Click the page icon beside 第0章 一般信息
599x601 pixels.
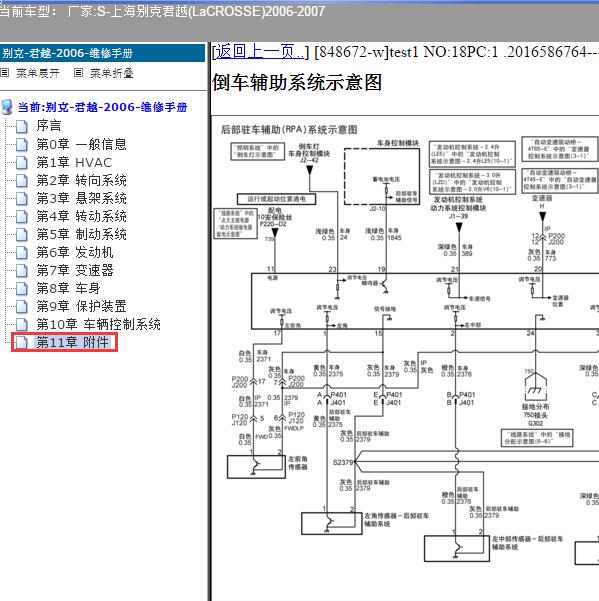(x=22, y=144)
